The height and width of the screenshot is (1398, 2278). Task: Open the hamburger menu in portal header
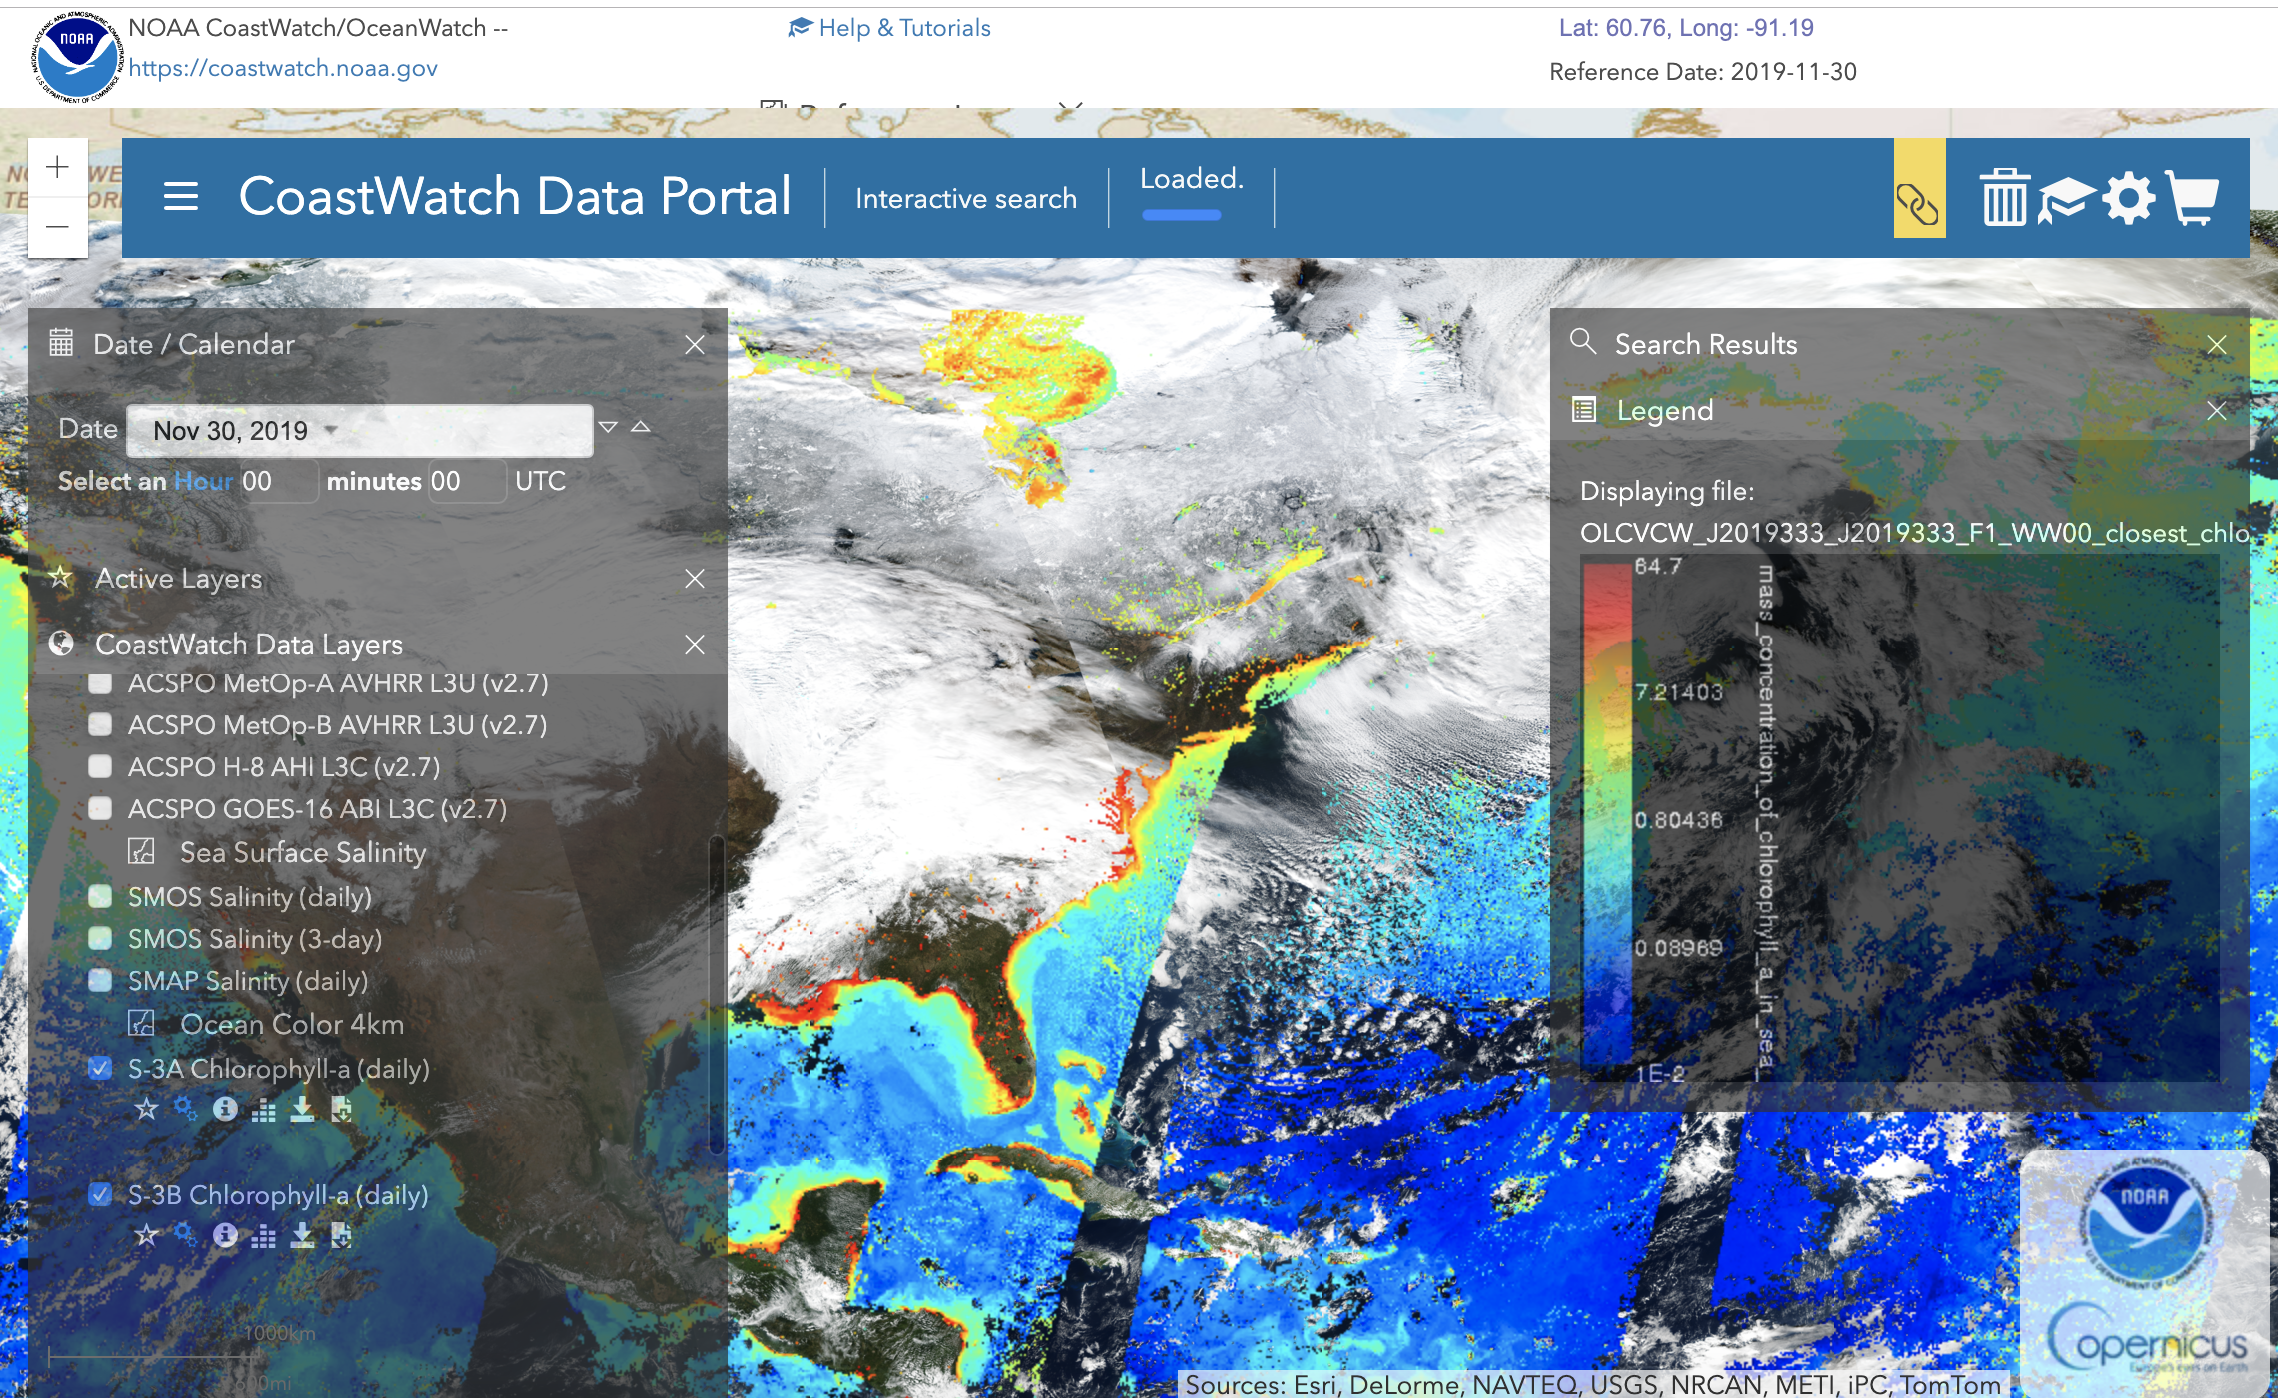click(181, 196)
